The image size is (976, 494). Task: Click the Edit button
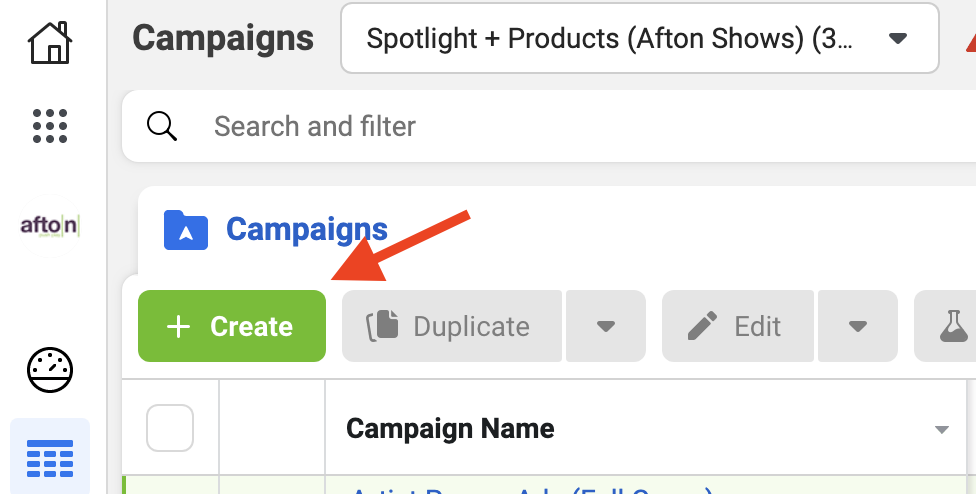click(x=738, y=326)
